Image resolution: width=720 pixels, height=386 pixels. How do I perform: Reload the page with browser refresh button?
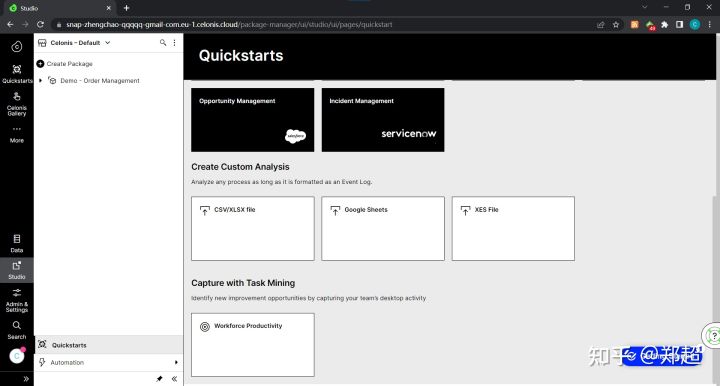click(x=40, y=24)
